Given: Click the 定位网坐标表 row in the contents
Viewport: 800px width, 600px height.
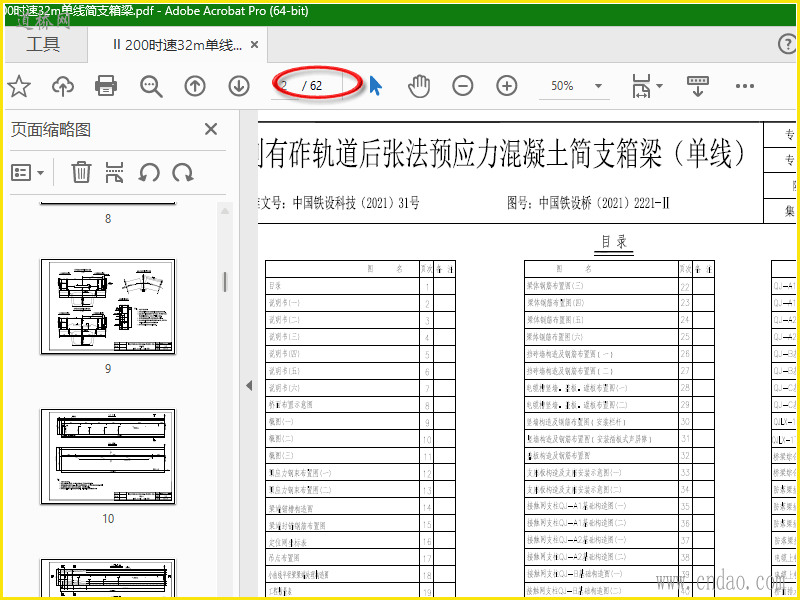Looking at the screenshot, I should pos(360,541).
